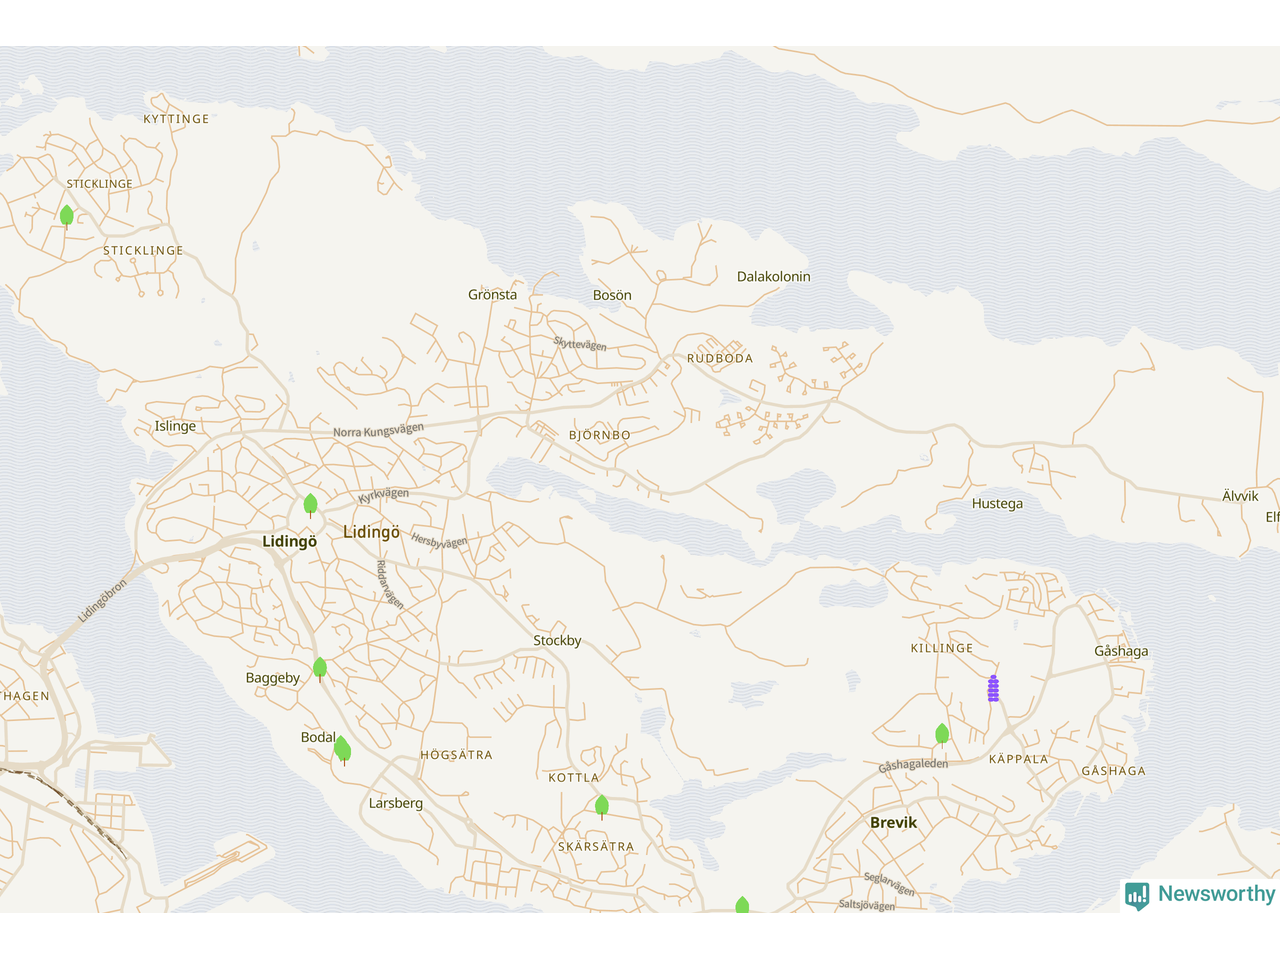
Task: Click the Gåshagaleden road label
Action: pos(913,765)
